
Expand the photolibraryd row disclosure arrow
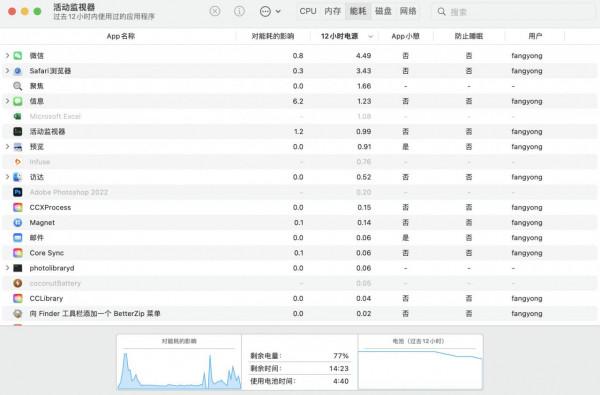coord(7,268)
